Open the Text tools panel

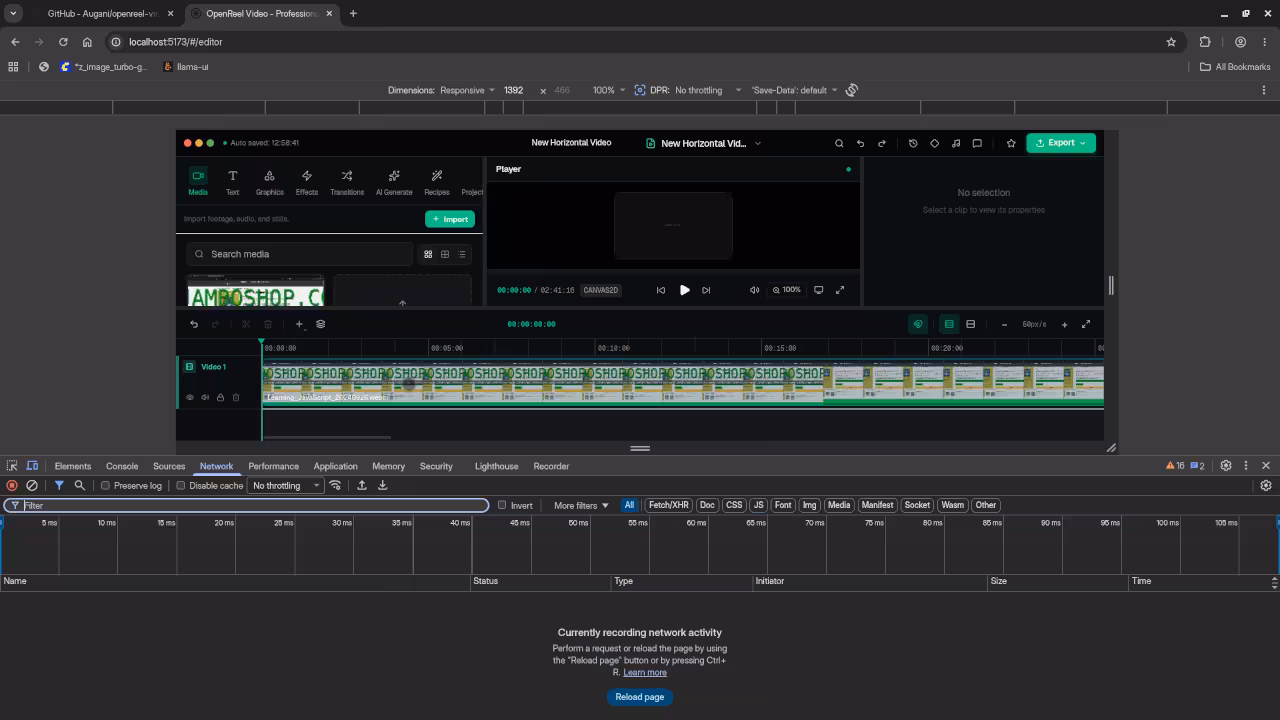coord(232,182)
